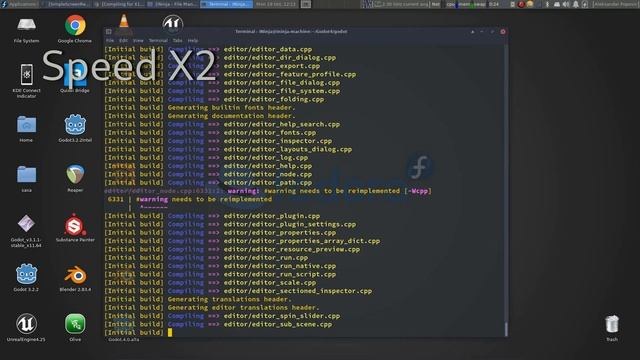Screen dimensions: 640x360
Task: Click the red recording icon in the system tray
Action: tap(521, 4)
